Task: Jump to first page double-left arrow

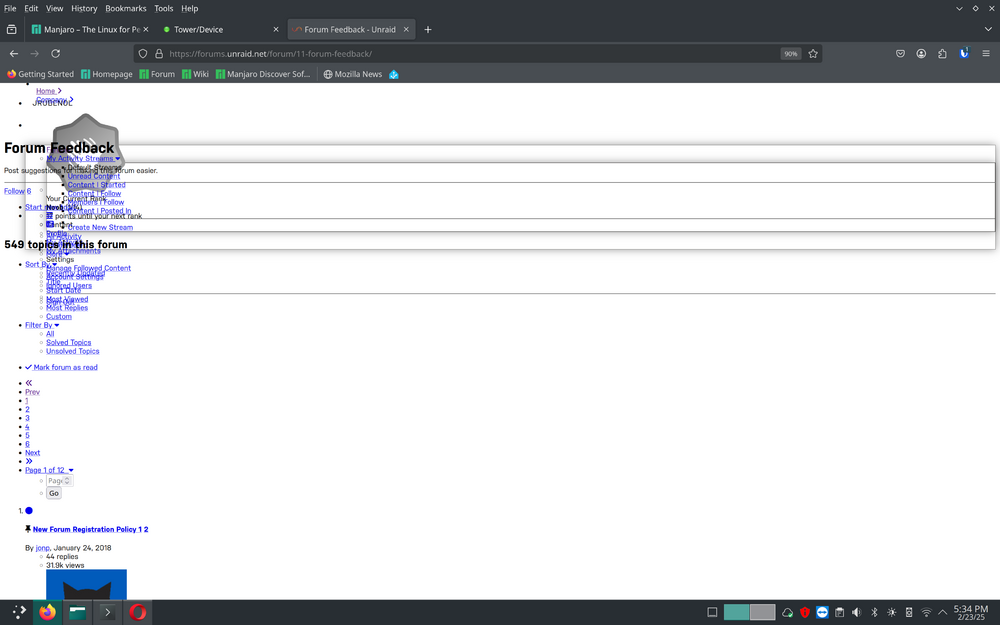Action: pos(29,383)
